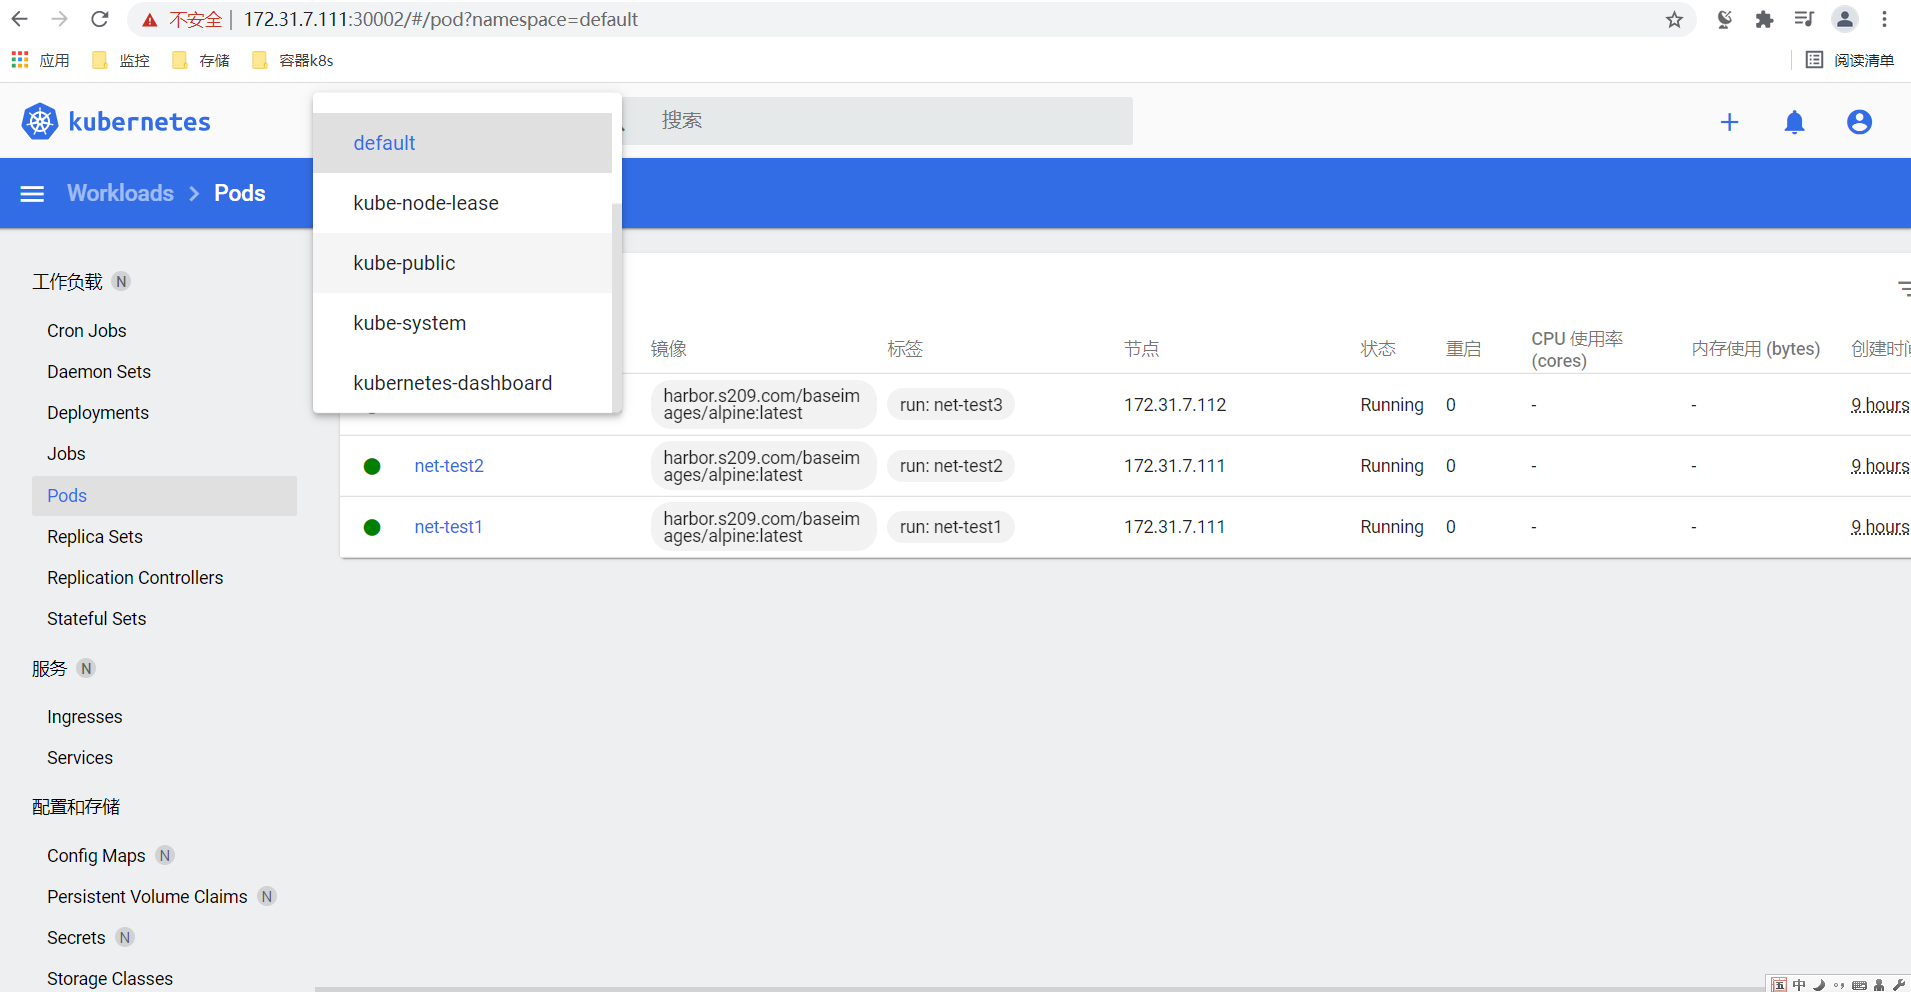Open the hamburger navigation menu
The height and width of the screenshot is (992, 1911).
coord(32,194)
